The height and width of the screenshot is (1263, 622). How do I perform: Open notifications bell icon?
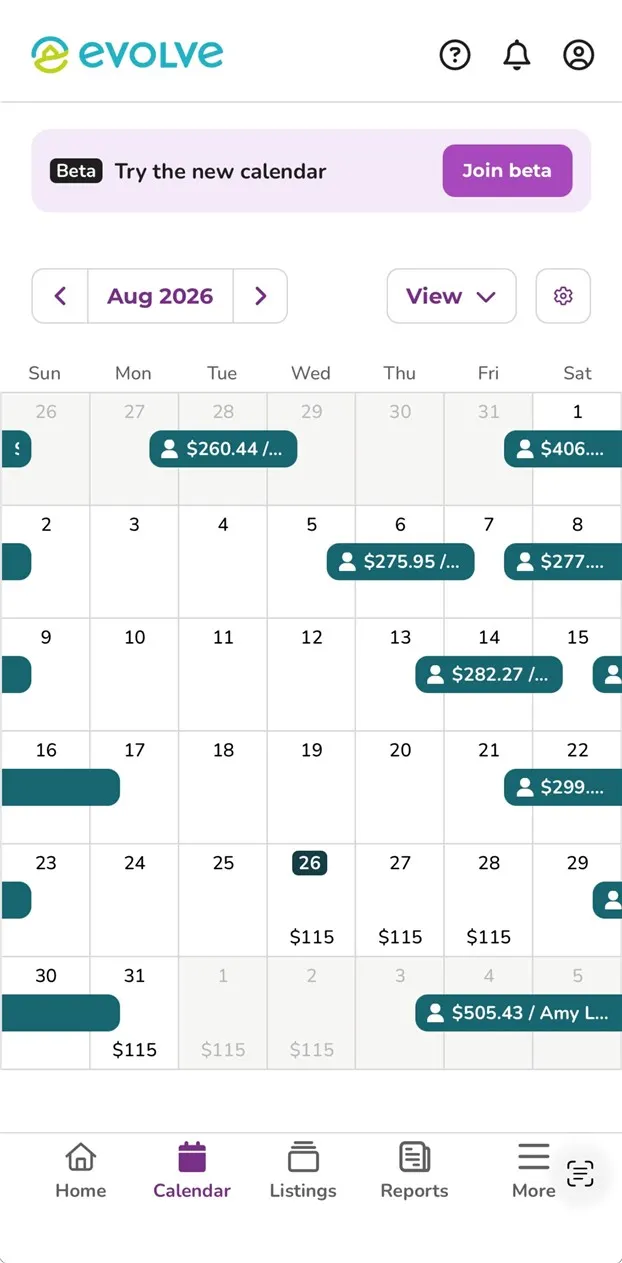517,54
